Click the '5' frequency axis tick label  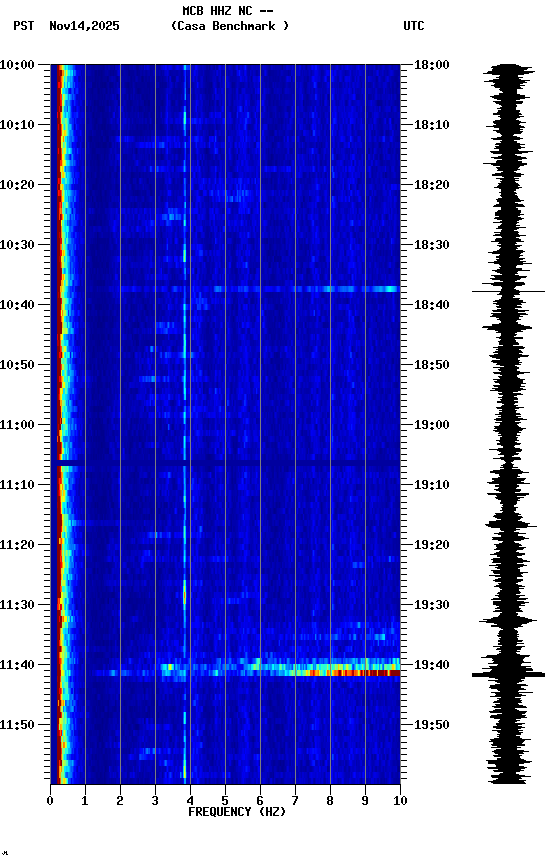[x=225, y=801]
